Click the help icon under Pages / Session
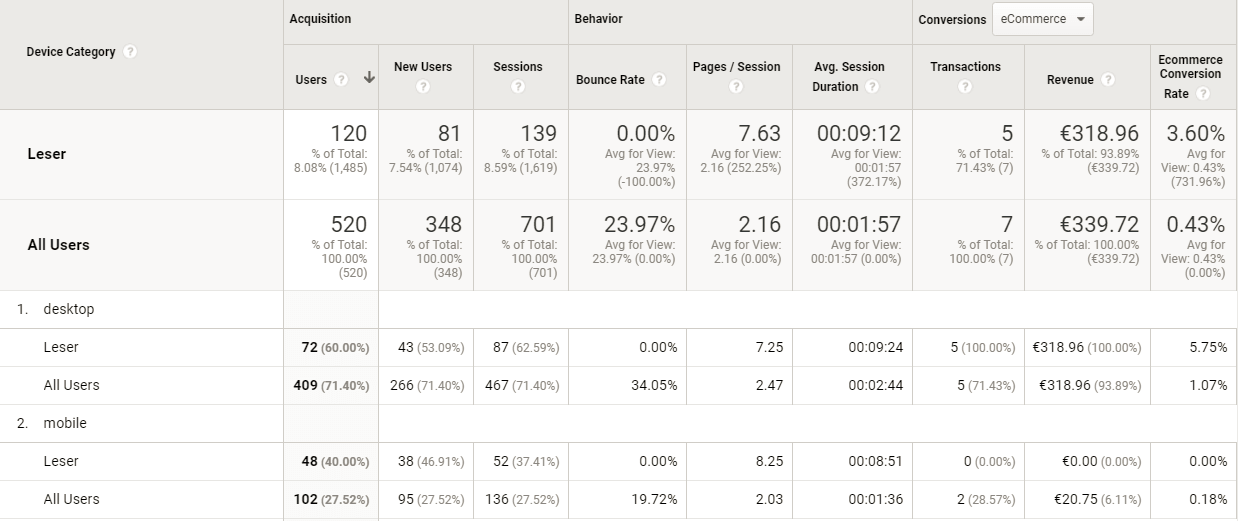 [x=736, y=87]
